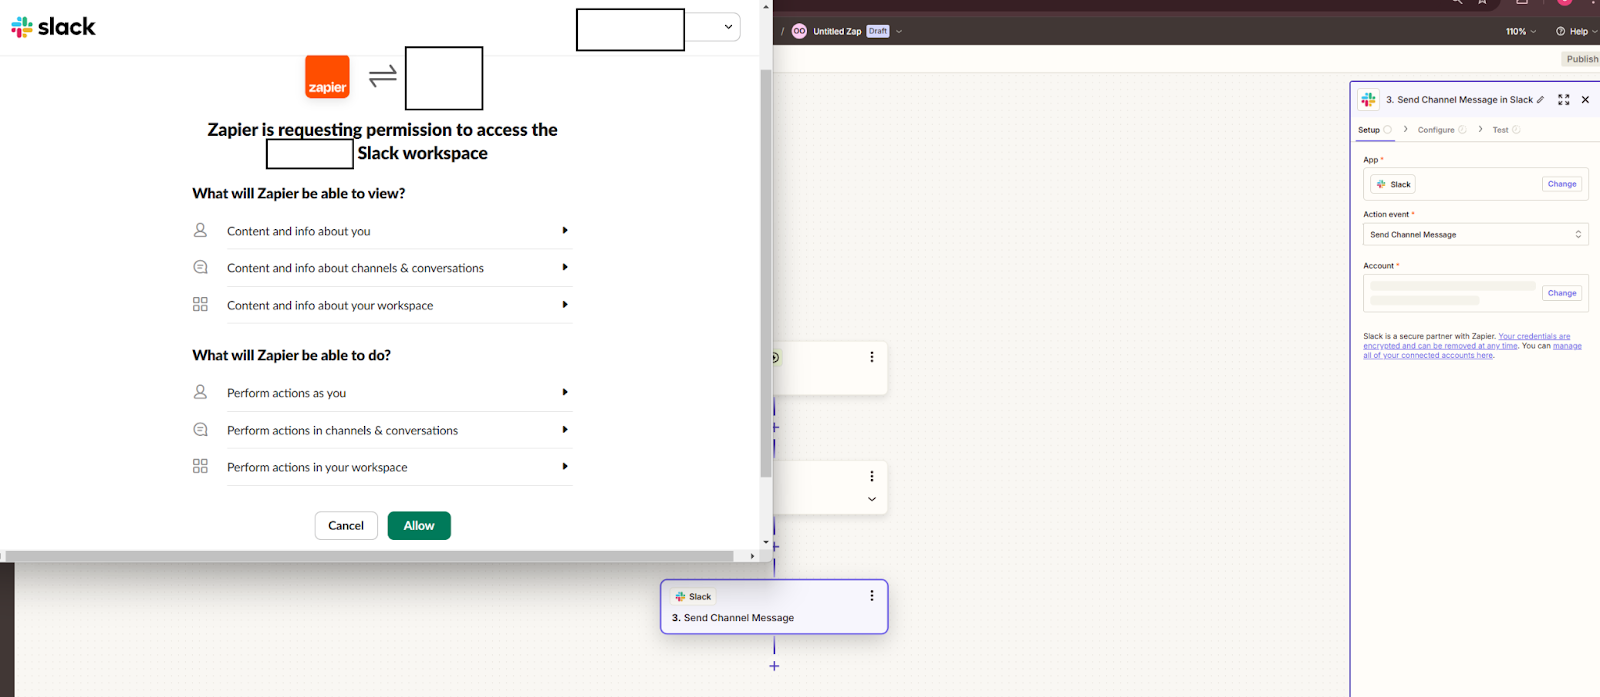Screen dimensions: 1600x697
Task: Cancel the Slack permission request
Action: click(x=346, y=526)
